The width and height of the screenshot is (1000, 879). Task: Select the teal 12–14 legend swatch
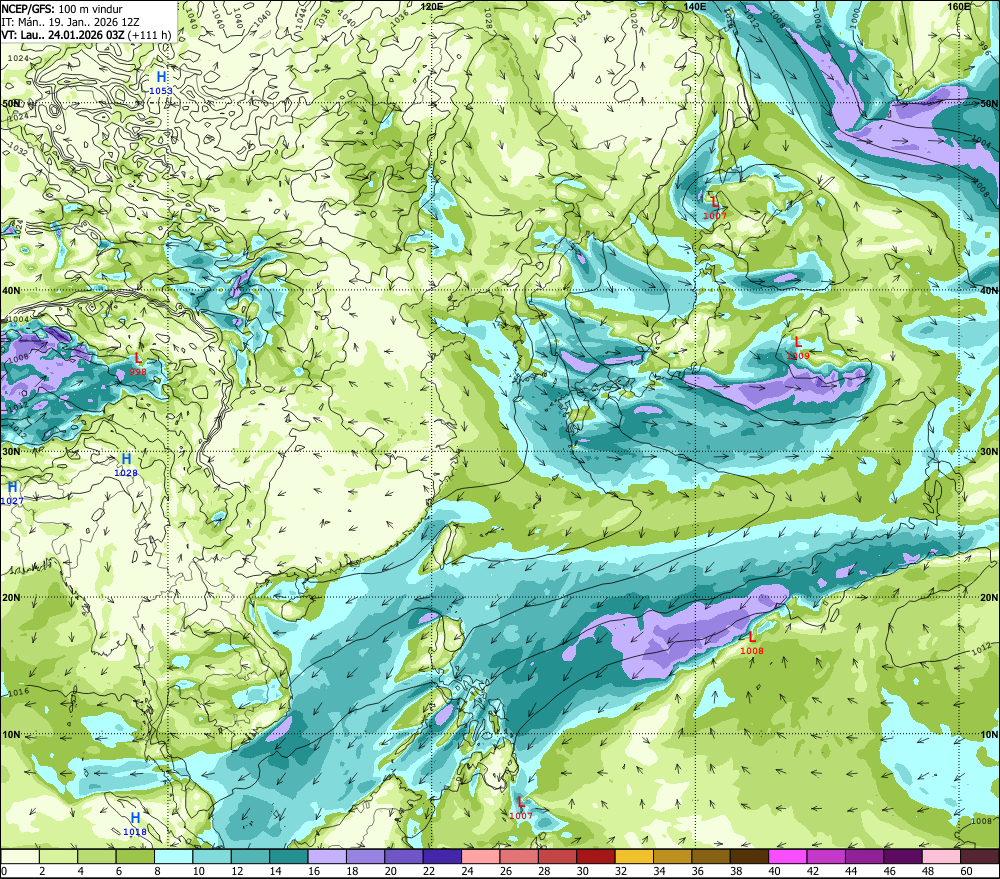click(x=251, y=856)
